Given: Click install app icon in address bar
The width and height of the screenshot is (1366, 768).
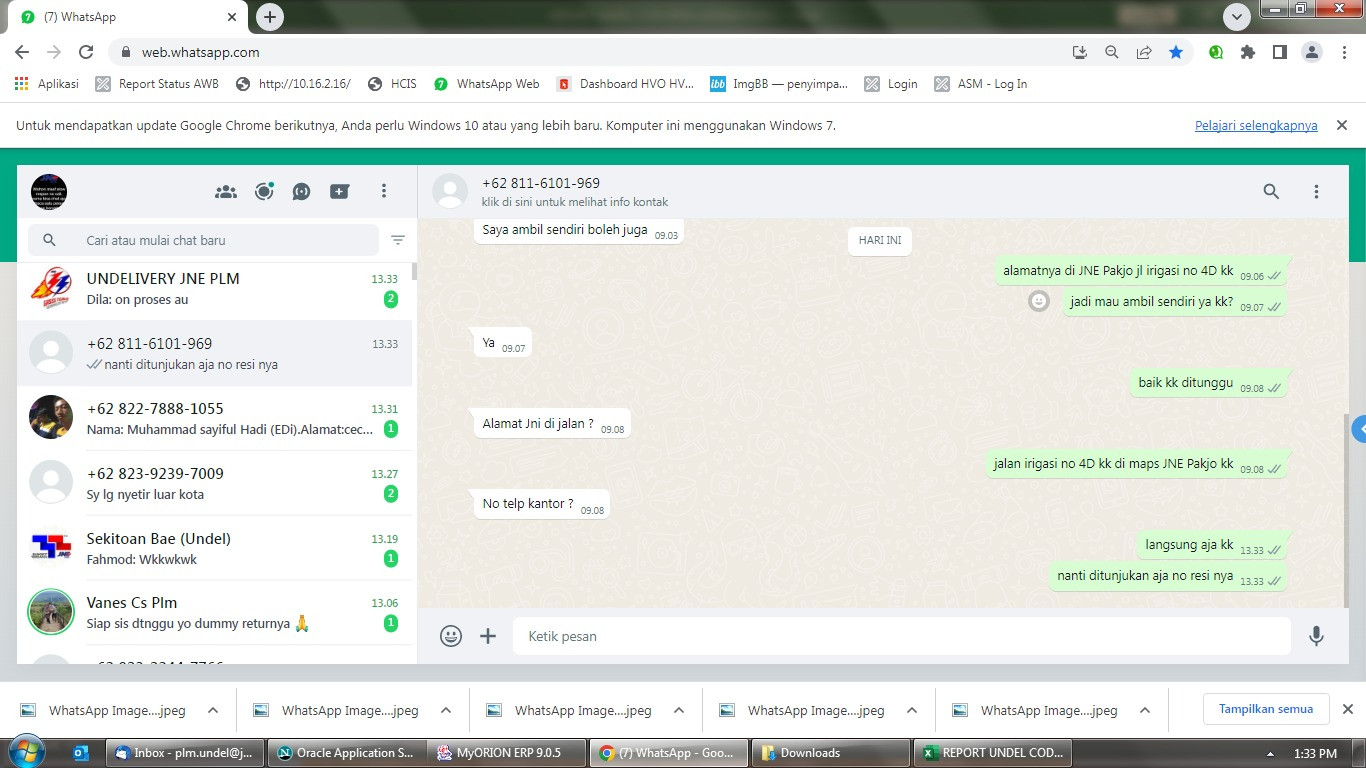Looking at the screenshot, I should (x=1080, y=52).
